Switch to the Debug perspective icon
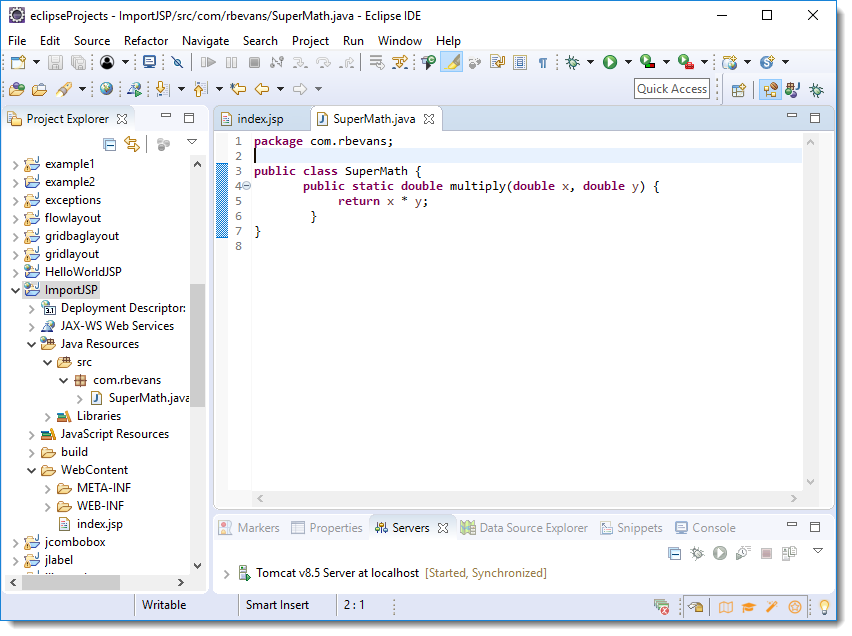852x636 pixels. (x=816, y=90)
